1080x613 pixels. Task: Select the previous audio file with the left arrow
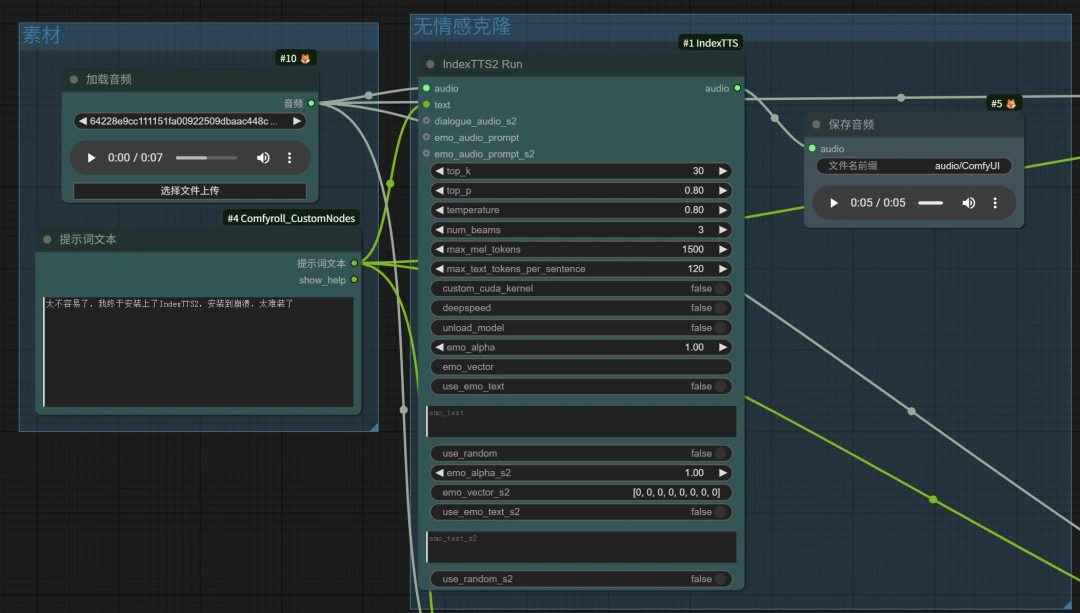(x=83, y=121)
